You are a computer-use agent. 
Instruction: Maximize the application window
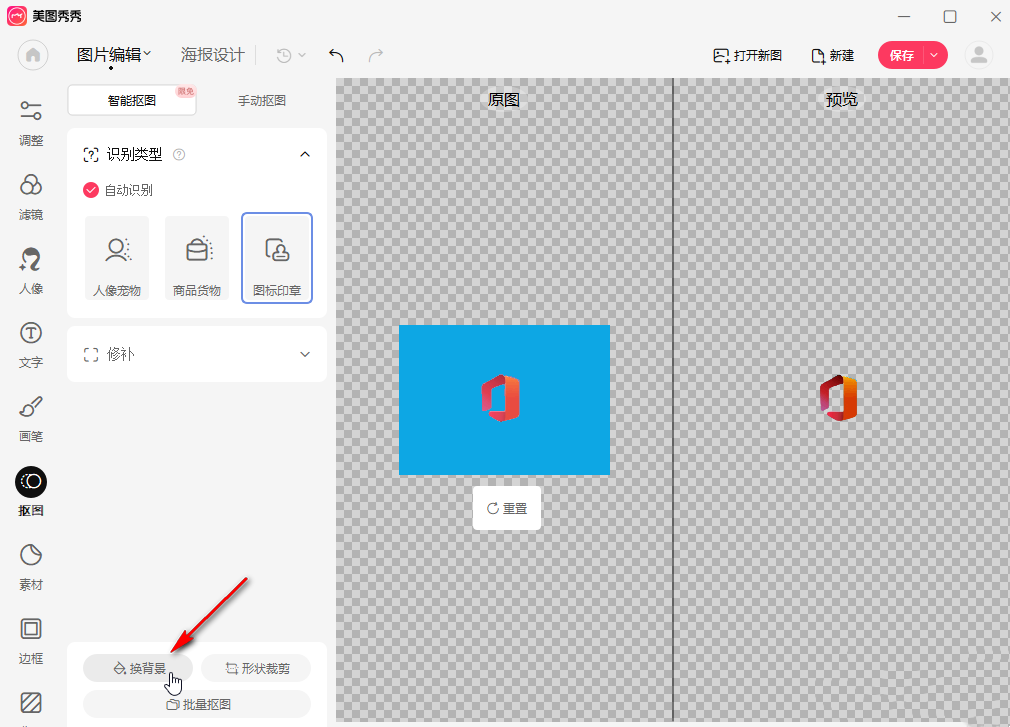coord(949,16)
